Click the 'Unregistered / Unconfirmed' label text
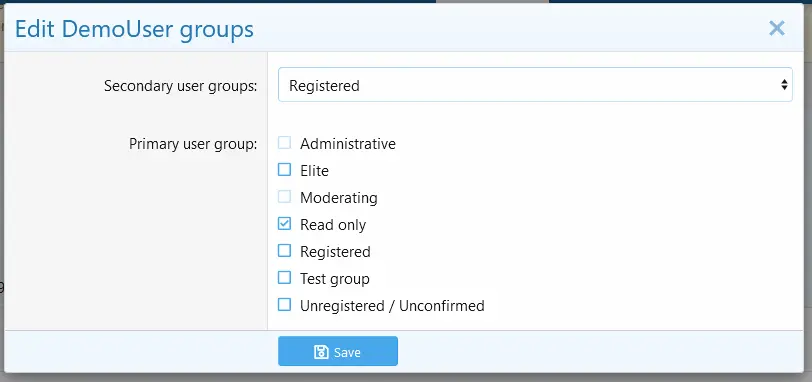 392,306
